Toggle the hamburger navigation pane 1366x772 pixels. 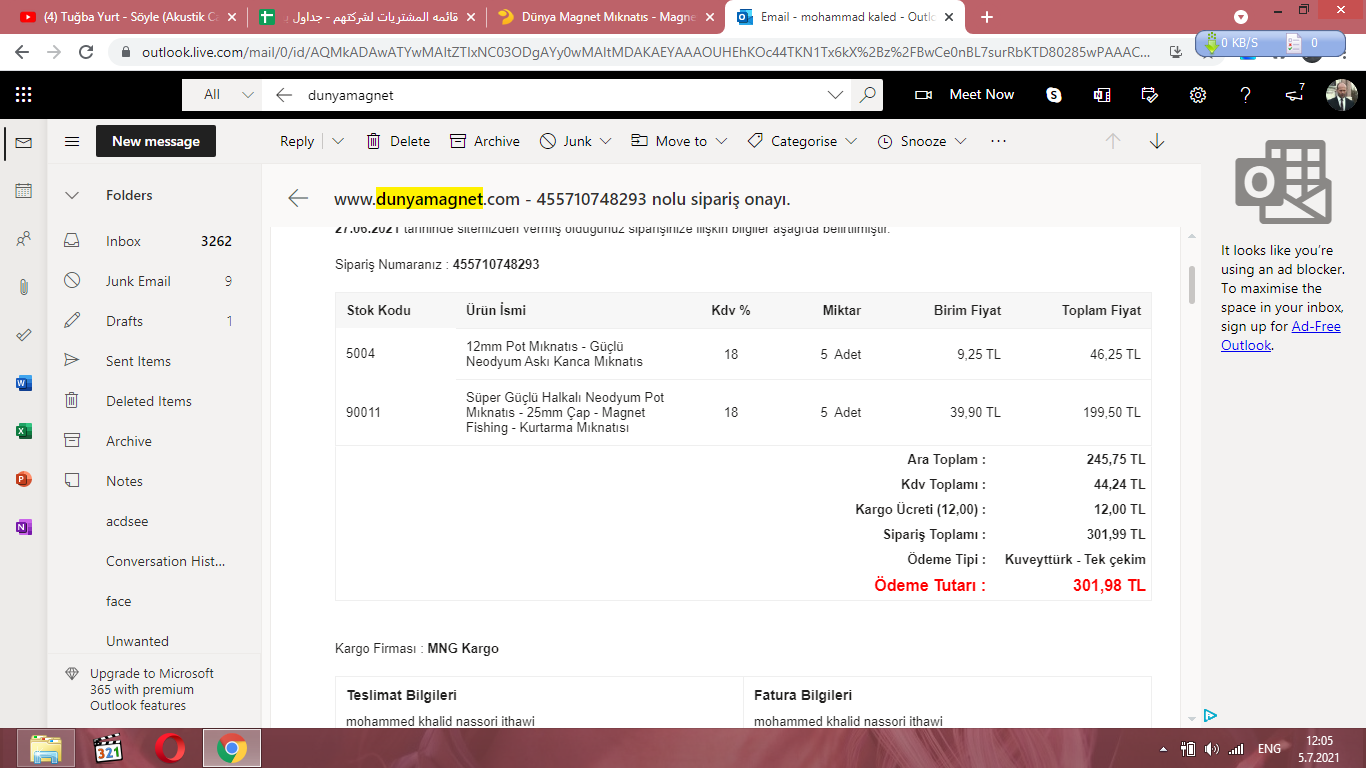[x=72, y=142]
